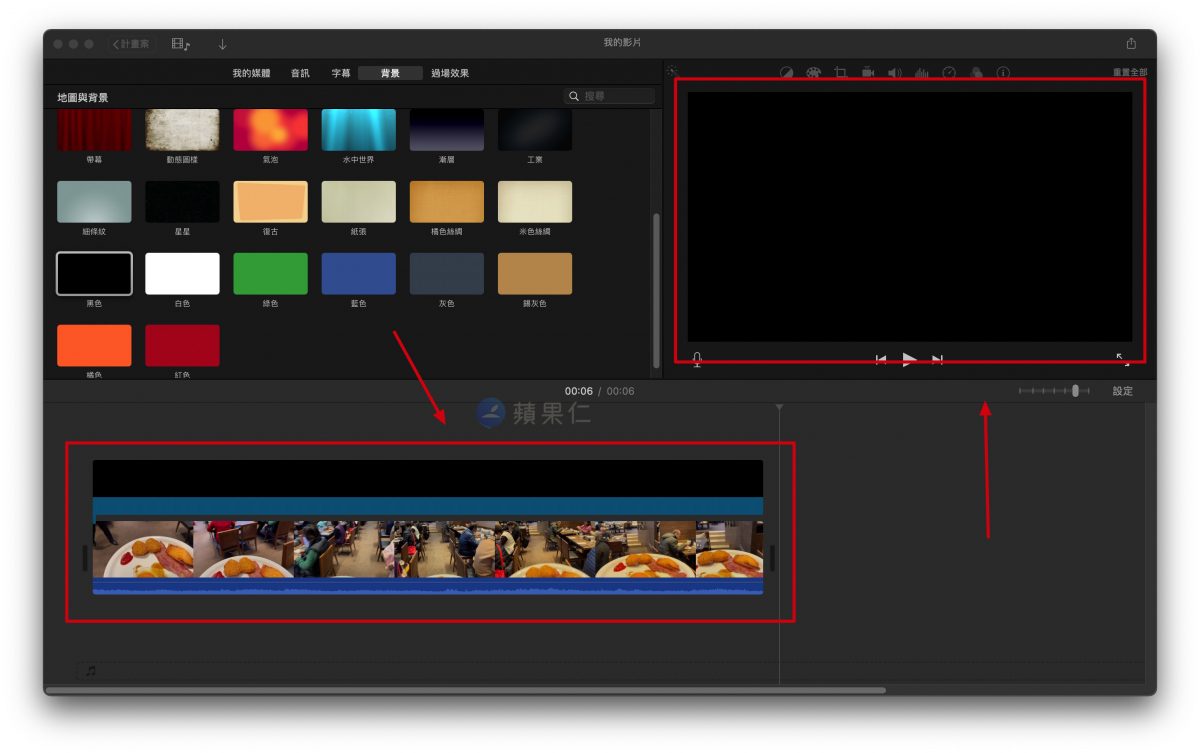The image size is (1200, 753).
Task: Click the background music well icon
Action: pyautogui.click(x=91, y=671)
